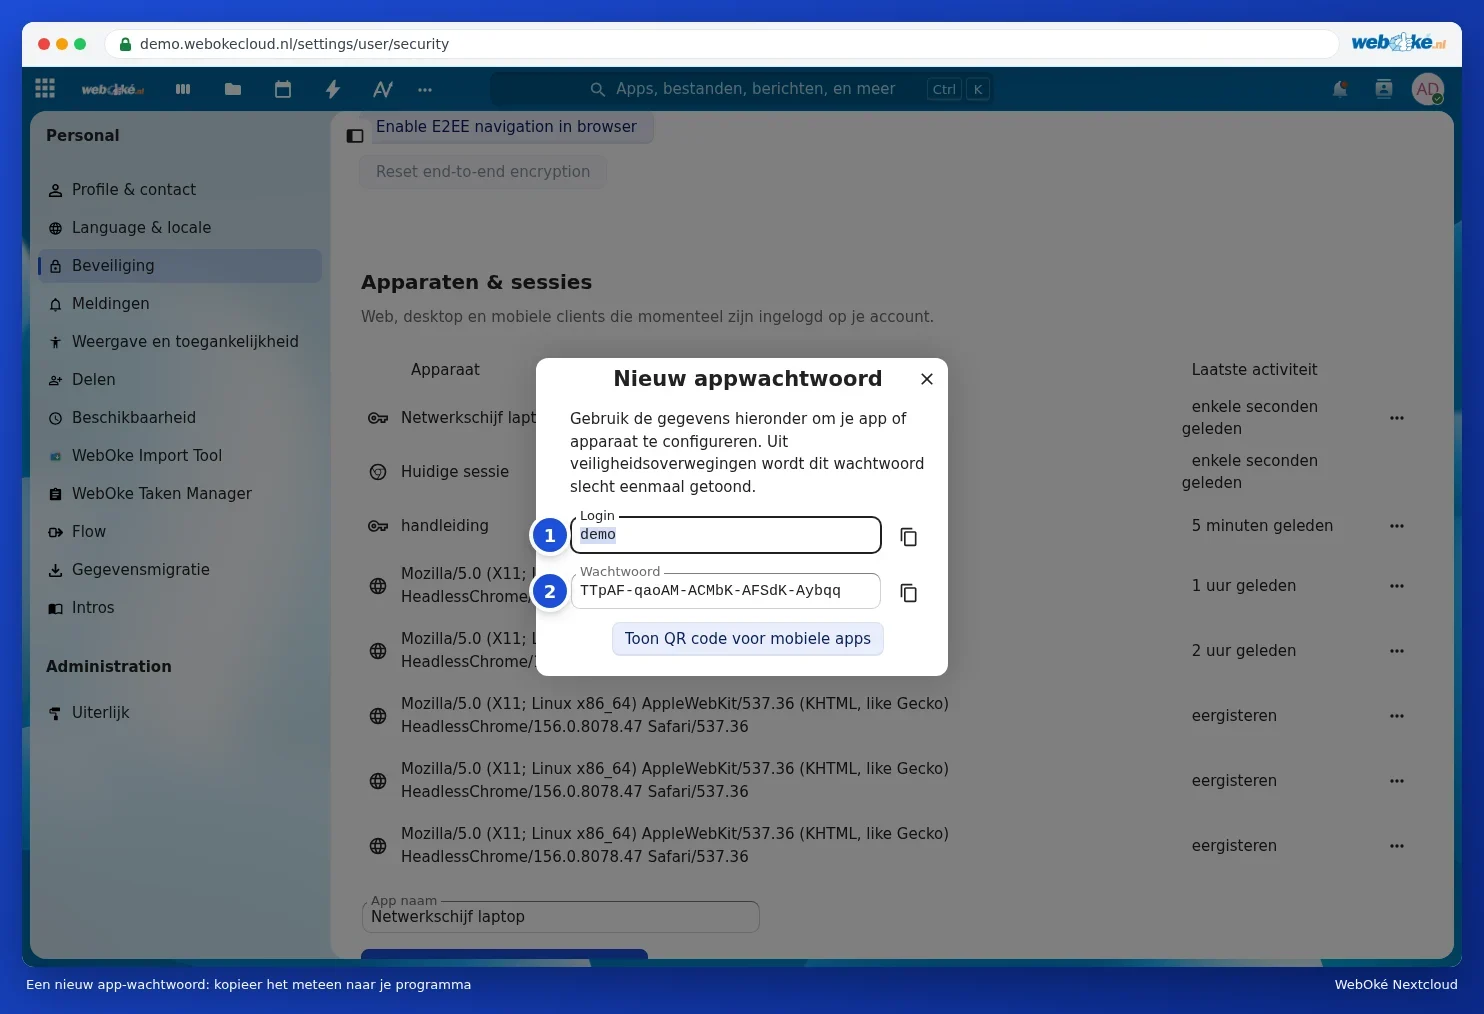This screenshot has width=1484, height=1014.
Task: Click the search bar for apps and files
Action: click(741, 89)
